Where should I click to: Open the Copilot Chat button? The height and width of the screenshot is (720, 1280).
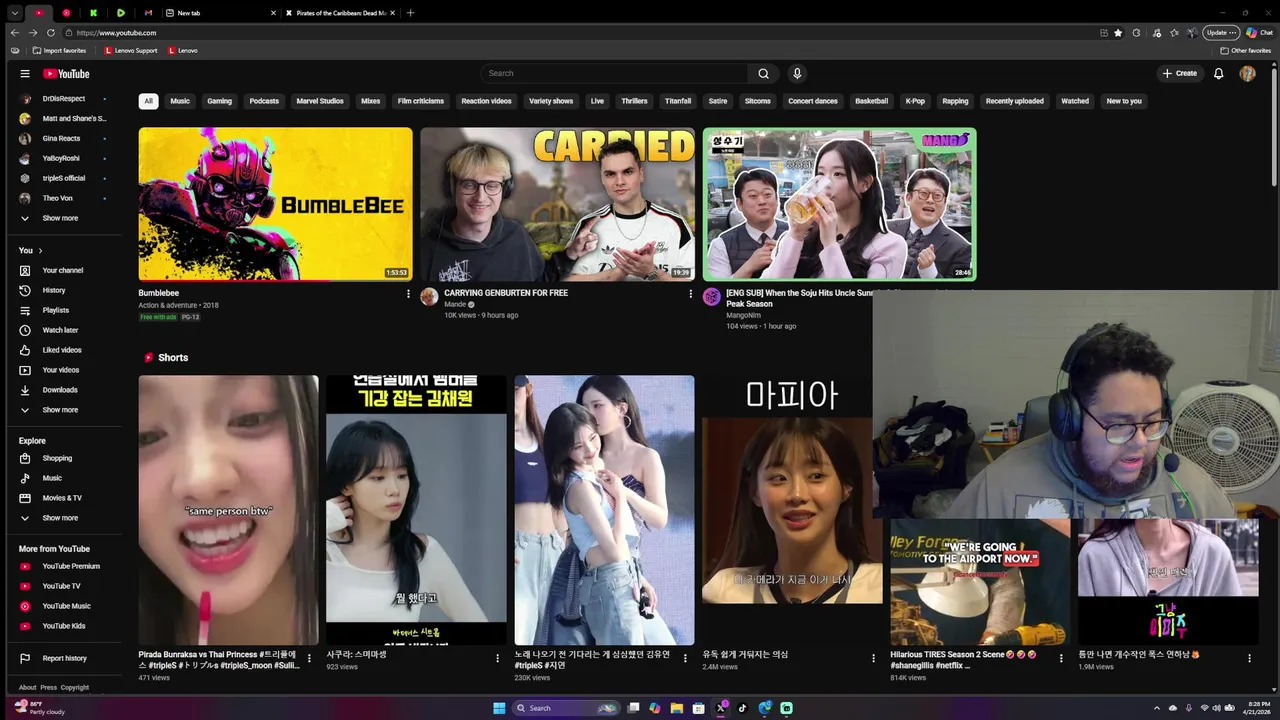point(1259,32)
